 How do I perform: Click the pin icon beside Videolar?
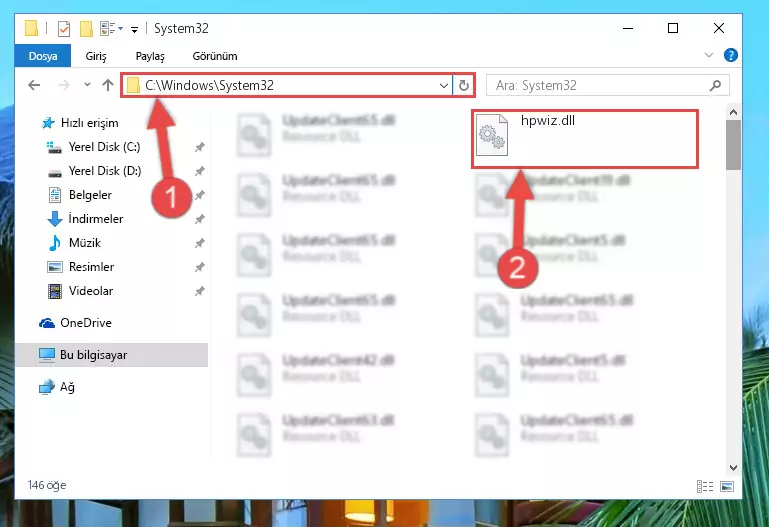(200, 291)
